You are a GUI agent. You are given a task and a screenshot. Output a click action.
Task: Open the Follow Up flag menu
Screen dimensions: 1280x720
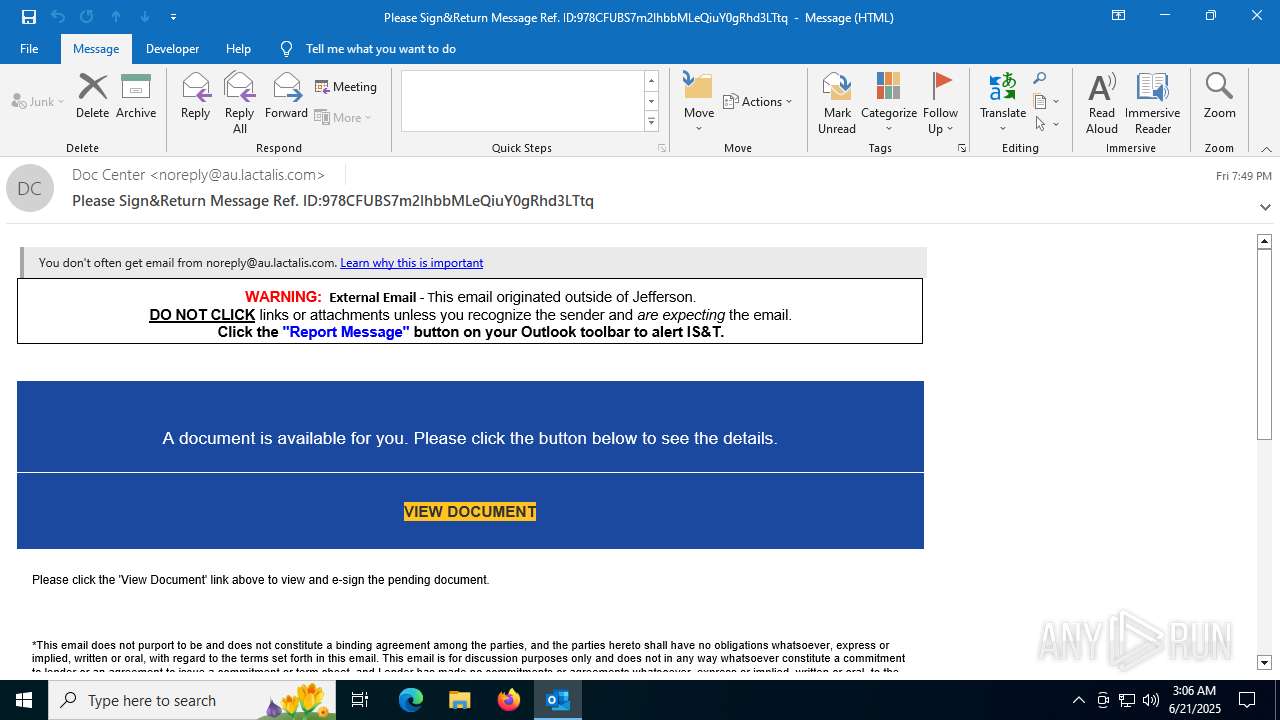pyautogui.click(x=941, y=103)
